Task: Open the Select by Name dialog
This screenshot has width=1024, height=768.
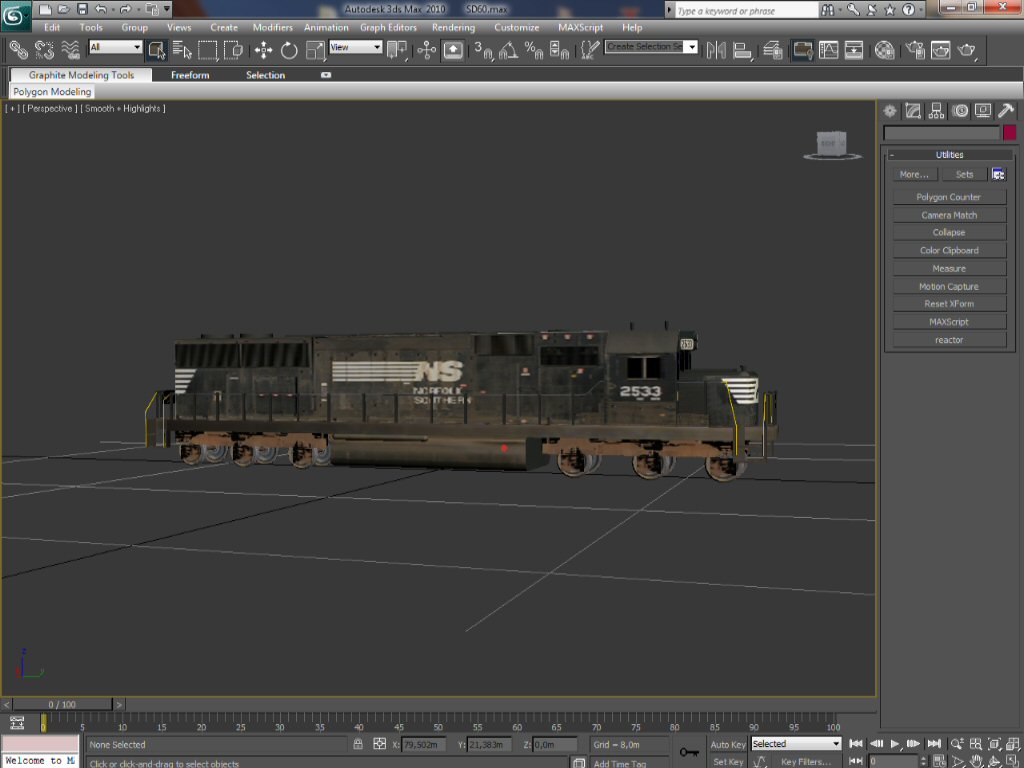Action: (x=182, y=50)
